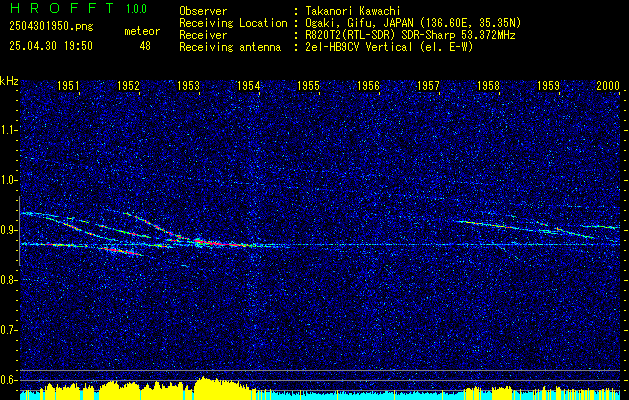Select the 2el-HB9CV Vertical antenna text
Viewport: 629px width, 400px height.
(389, 47)
